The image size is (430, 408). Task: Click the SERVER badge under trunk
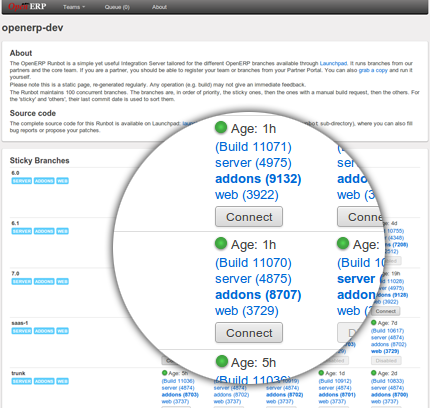tap(22, 381)
